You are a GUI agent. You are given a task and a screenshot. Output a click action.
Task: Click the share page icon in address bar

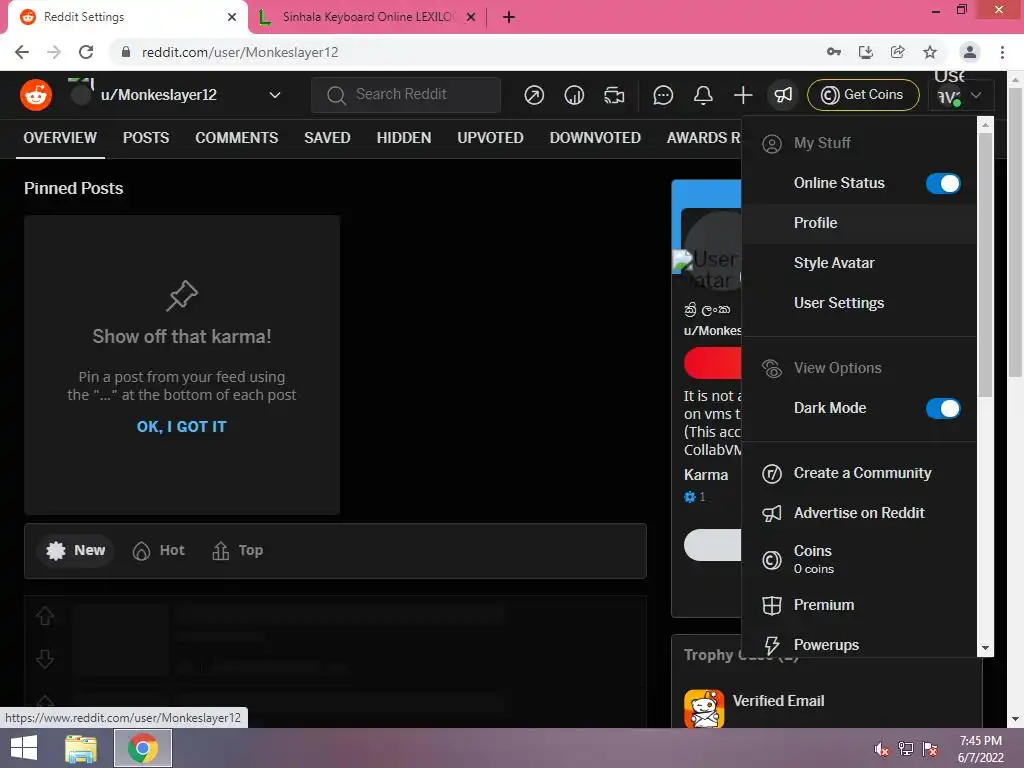click(898, 52)
